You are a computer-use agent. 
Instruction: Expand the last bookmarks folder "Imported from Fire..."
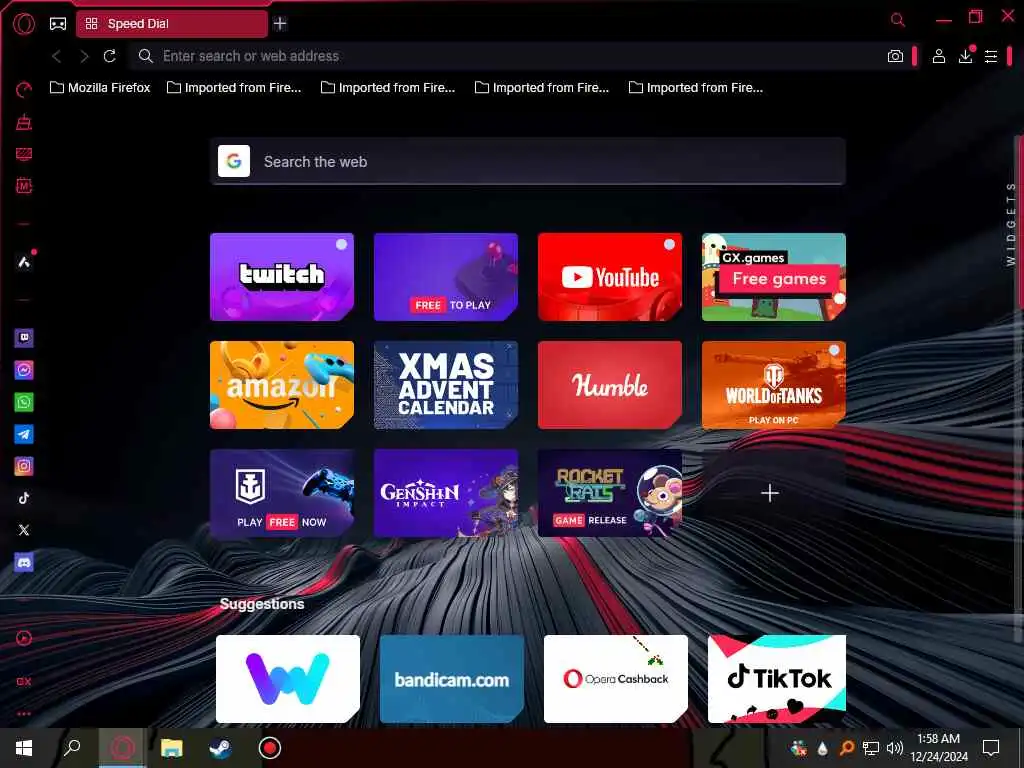coord(696,88)
